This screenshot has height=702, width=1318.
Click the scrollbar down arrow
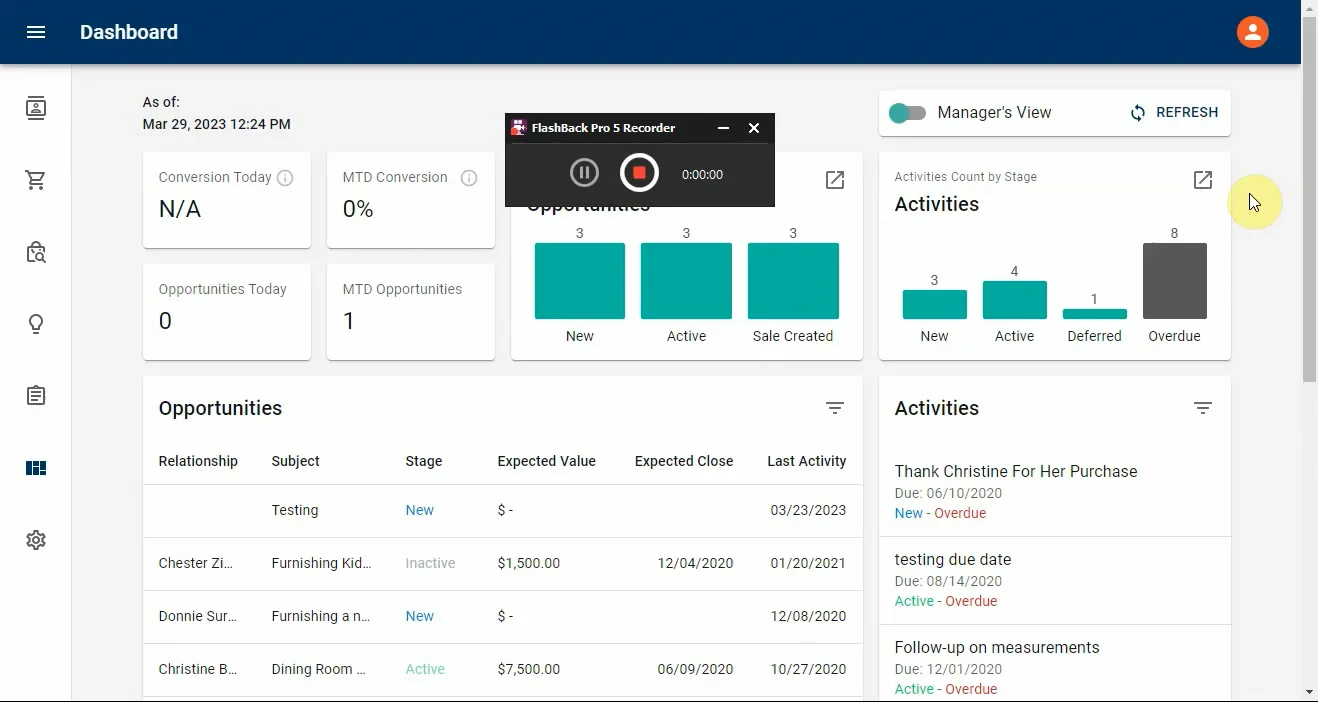[1309, 692]
